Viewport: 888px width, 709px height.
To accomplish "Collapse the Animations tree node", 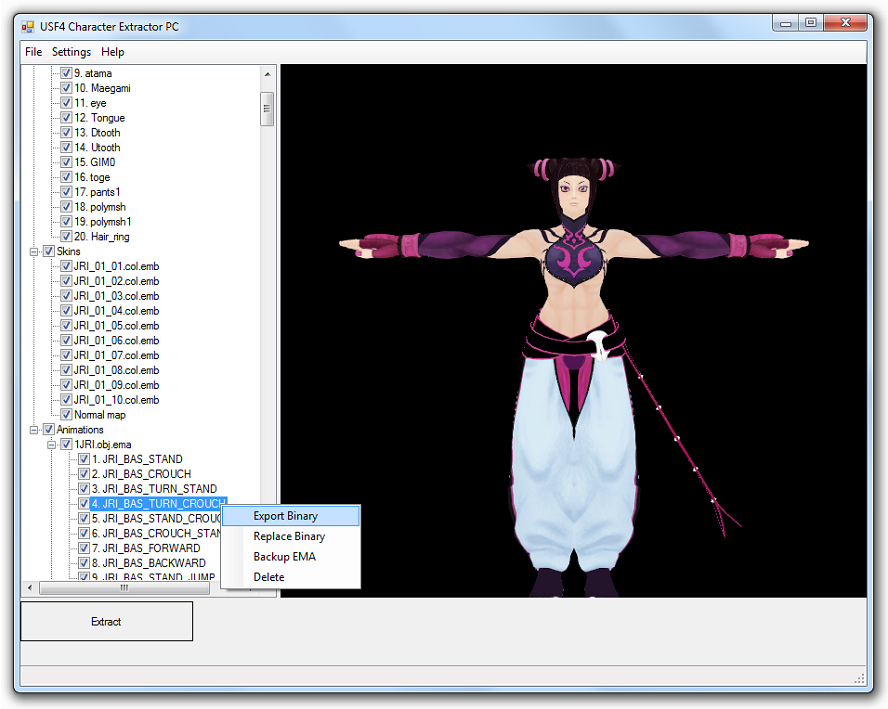I will tap(34, 430).
